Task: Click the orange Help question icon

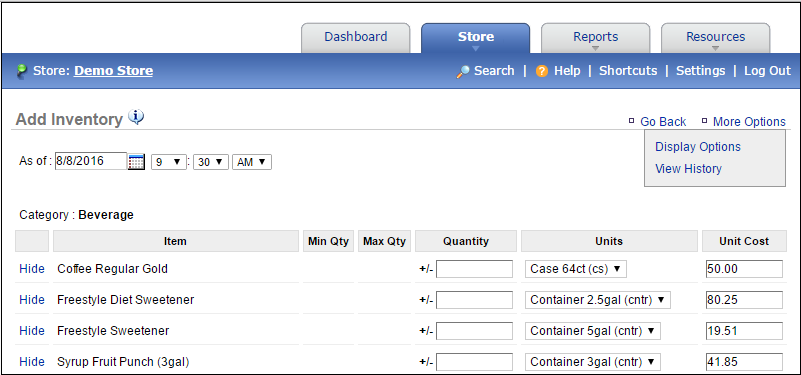Action: [x=542, y=72]
